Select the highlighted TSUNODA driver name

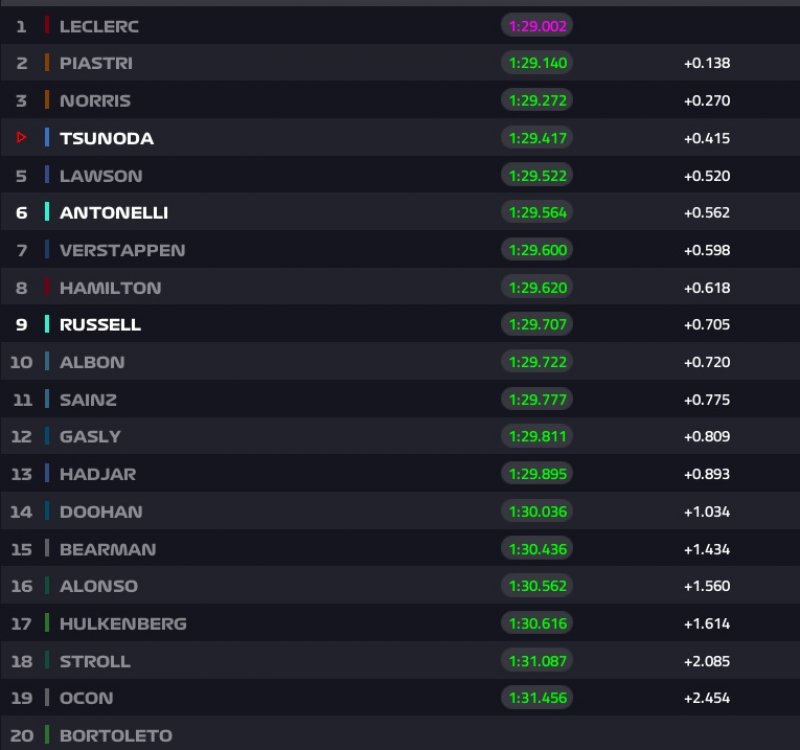tap(107, 138)
